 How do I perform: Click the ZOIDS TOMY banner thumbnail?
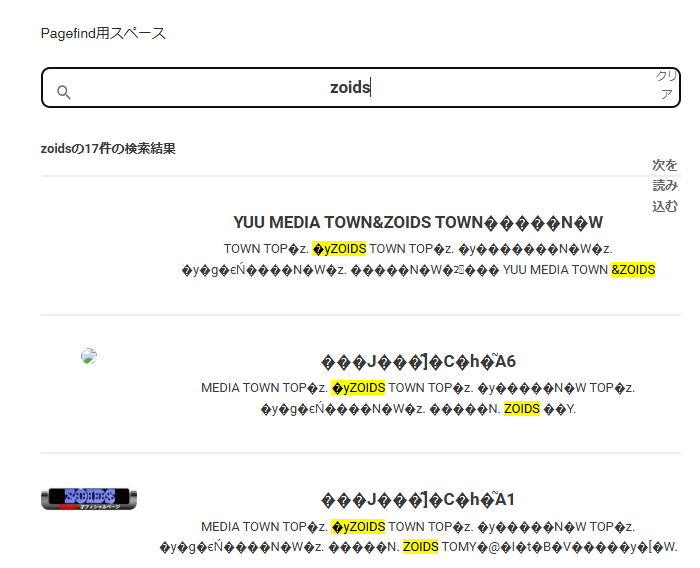[89, 499]
